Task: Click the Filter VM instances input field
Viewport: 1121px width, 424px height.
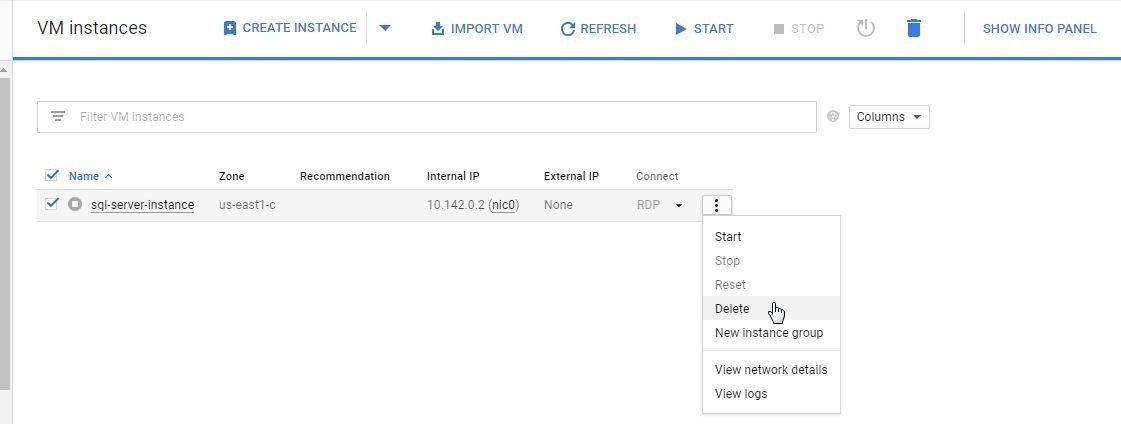Action: (440, 117)
